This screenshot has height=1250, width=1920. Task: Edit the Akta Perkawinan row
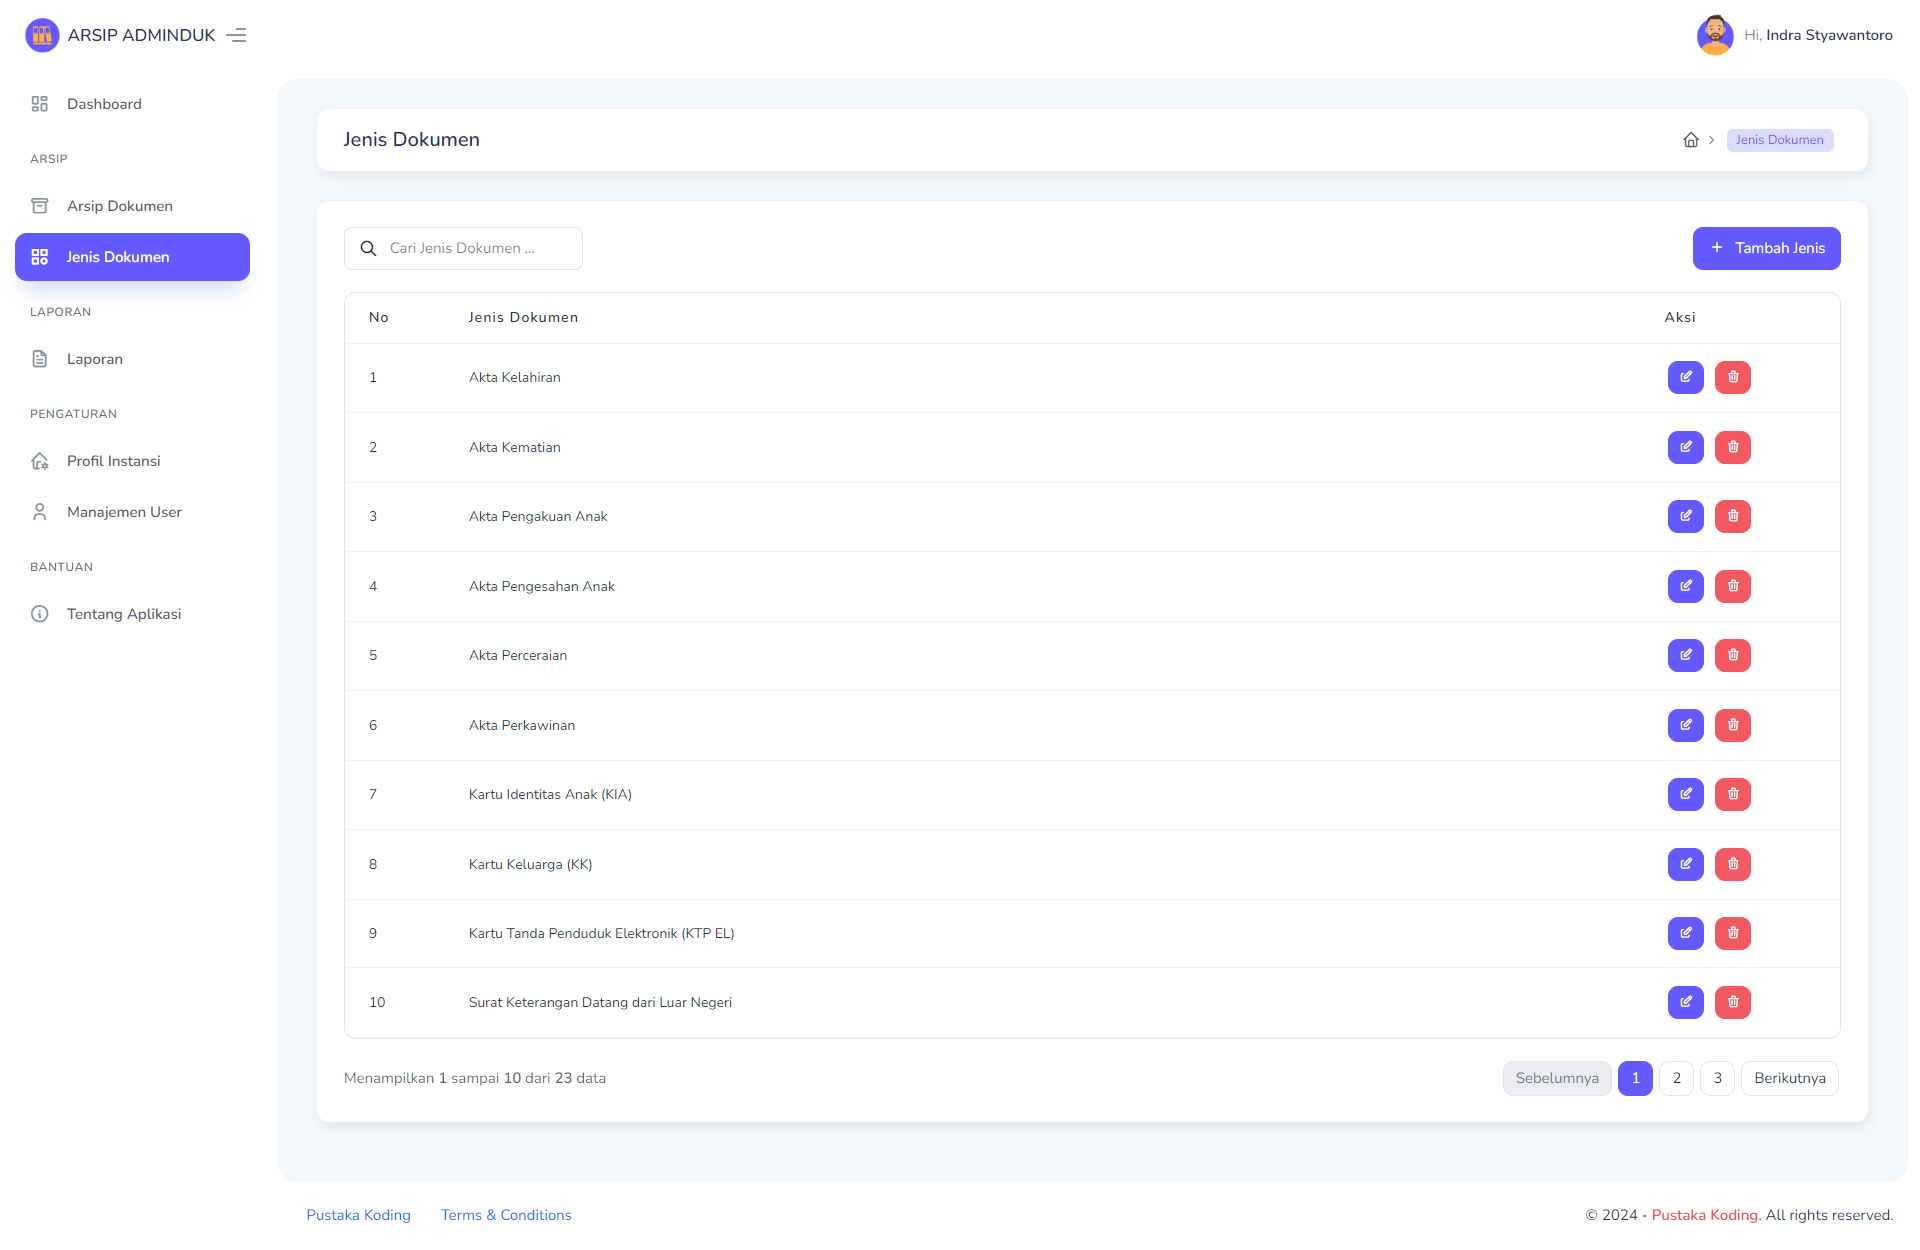click(x=1686, y=725)
